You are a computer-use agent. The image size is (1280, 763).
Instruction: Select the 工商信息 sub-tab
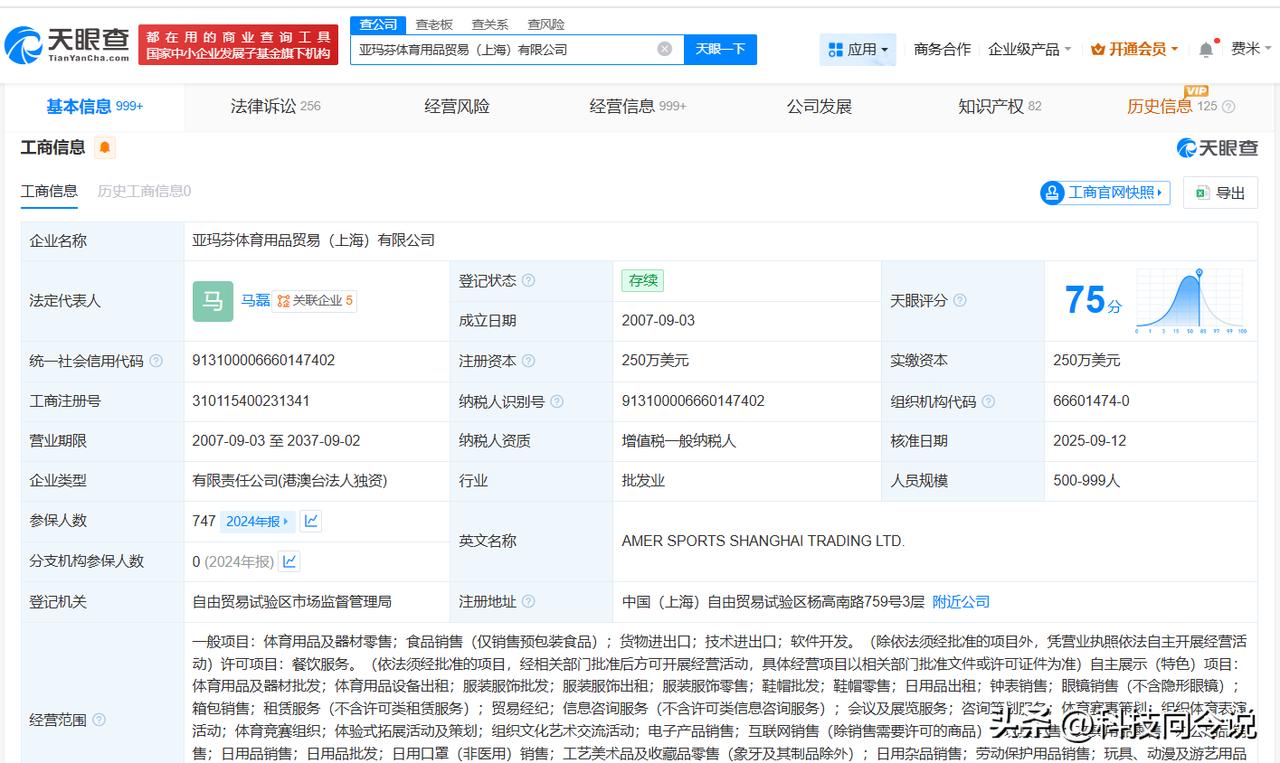point(49,191)
